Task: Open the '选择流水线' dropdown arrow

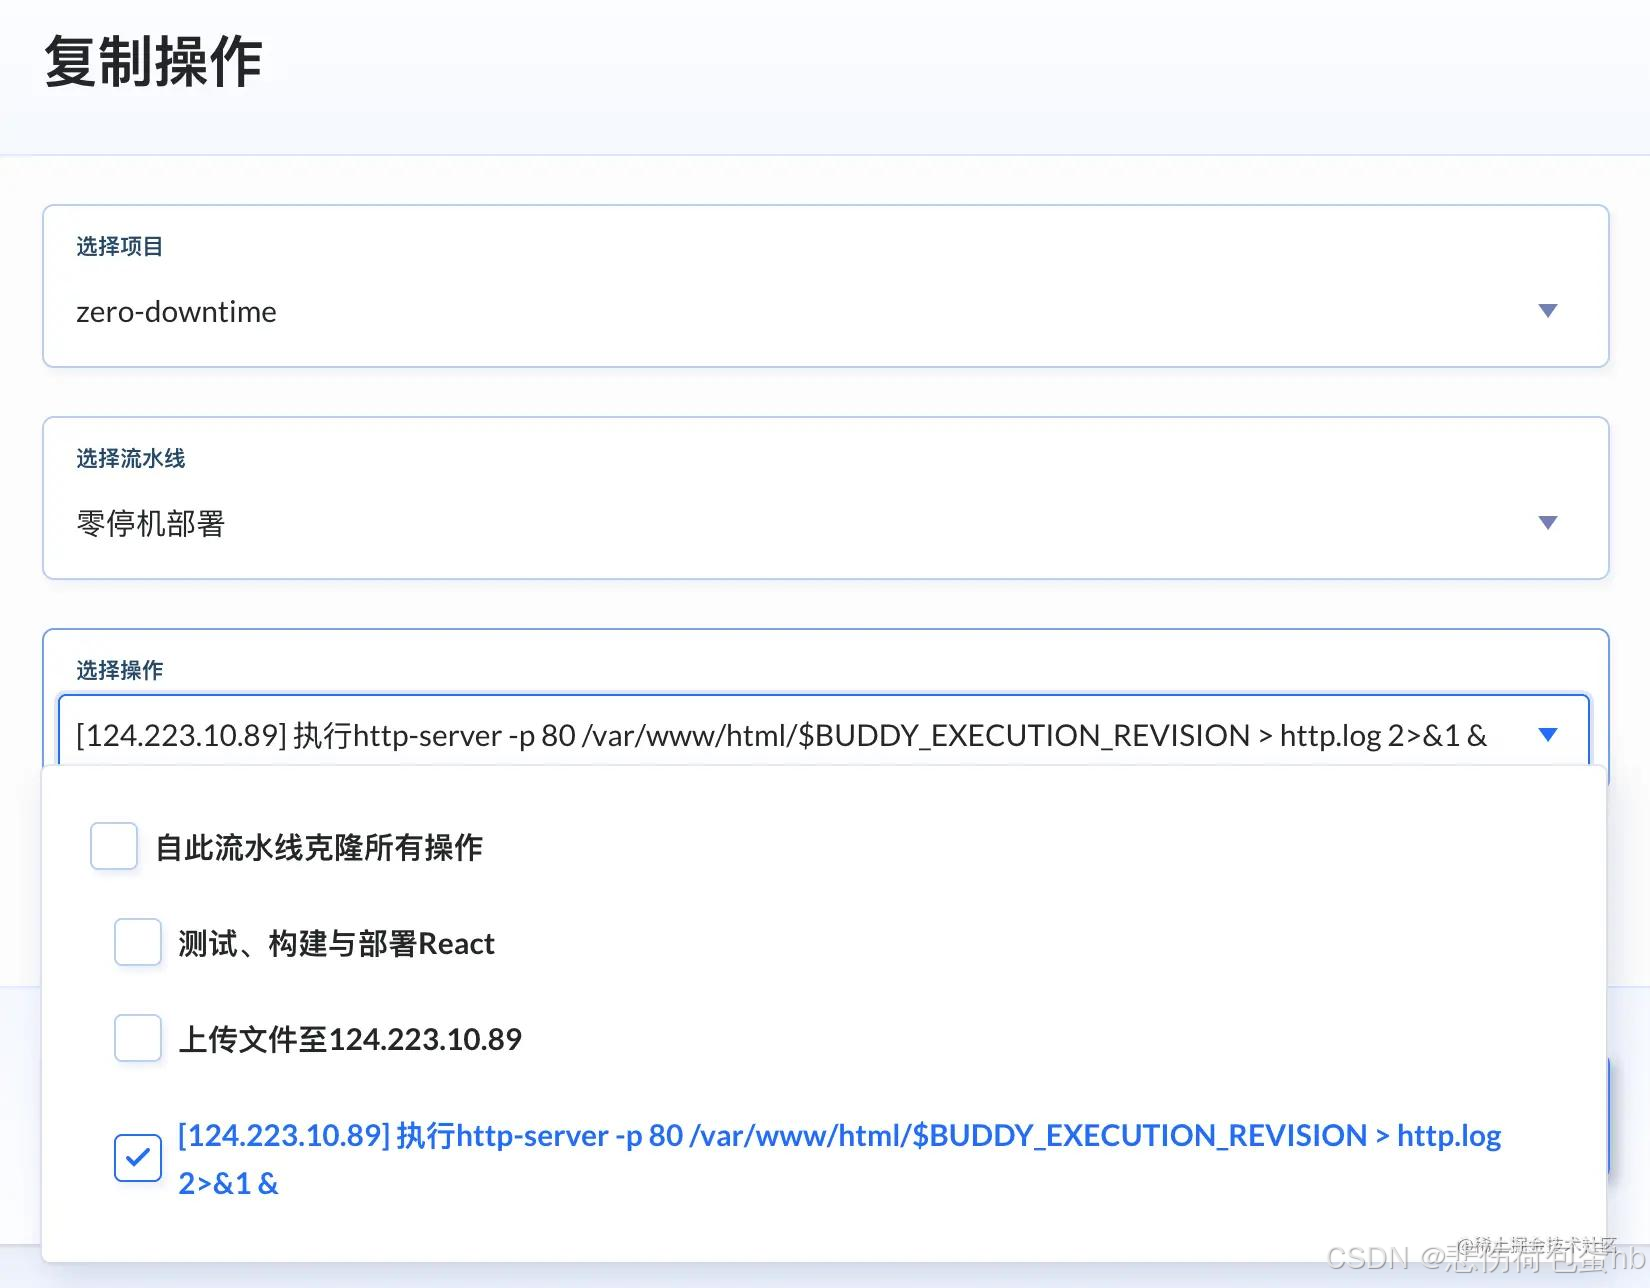Action: (x=1548, y=523)
